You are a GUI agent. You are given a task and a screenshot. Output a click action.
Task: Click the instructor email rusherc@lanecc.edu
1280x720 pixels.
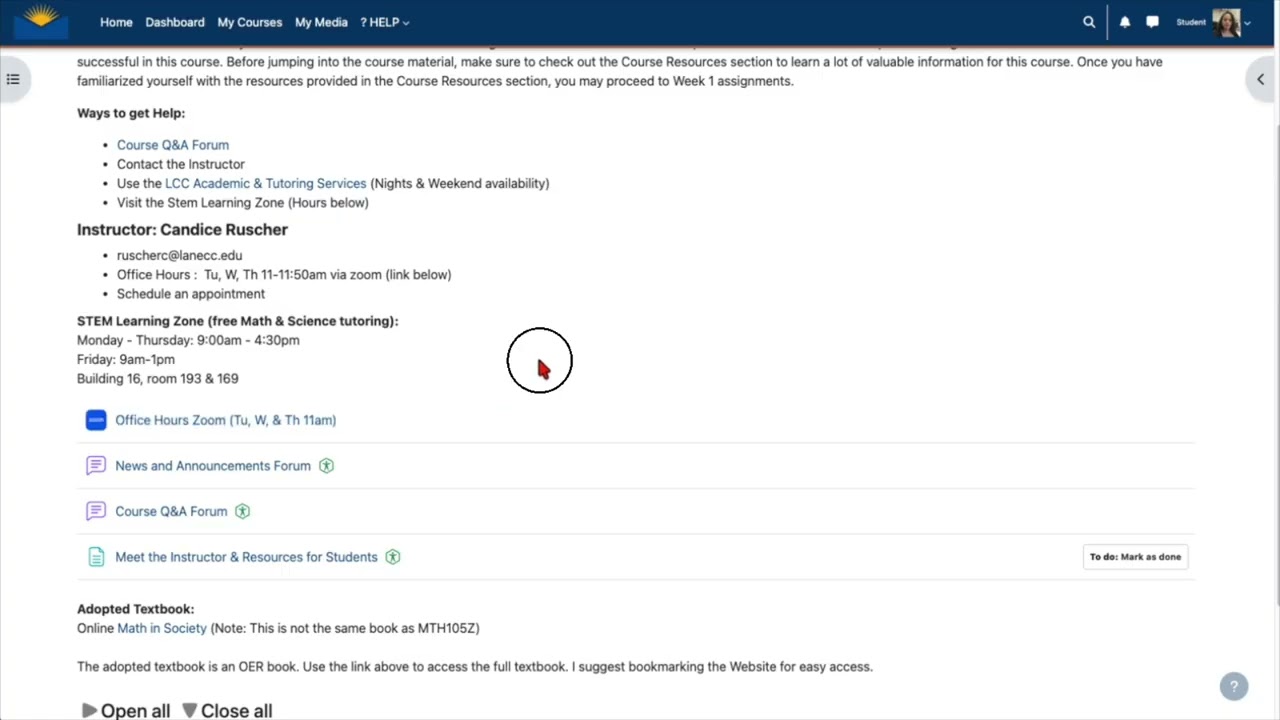[180, 255]
